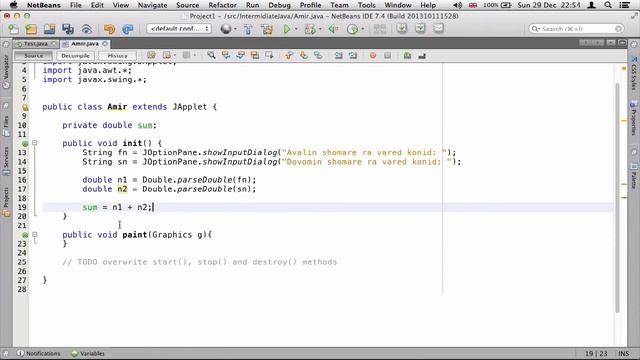Expand the Profile Project dropdown arrow
Image resolution: width=640 pixels, height=360 pixels.
tap(362, 29)
